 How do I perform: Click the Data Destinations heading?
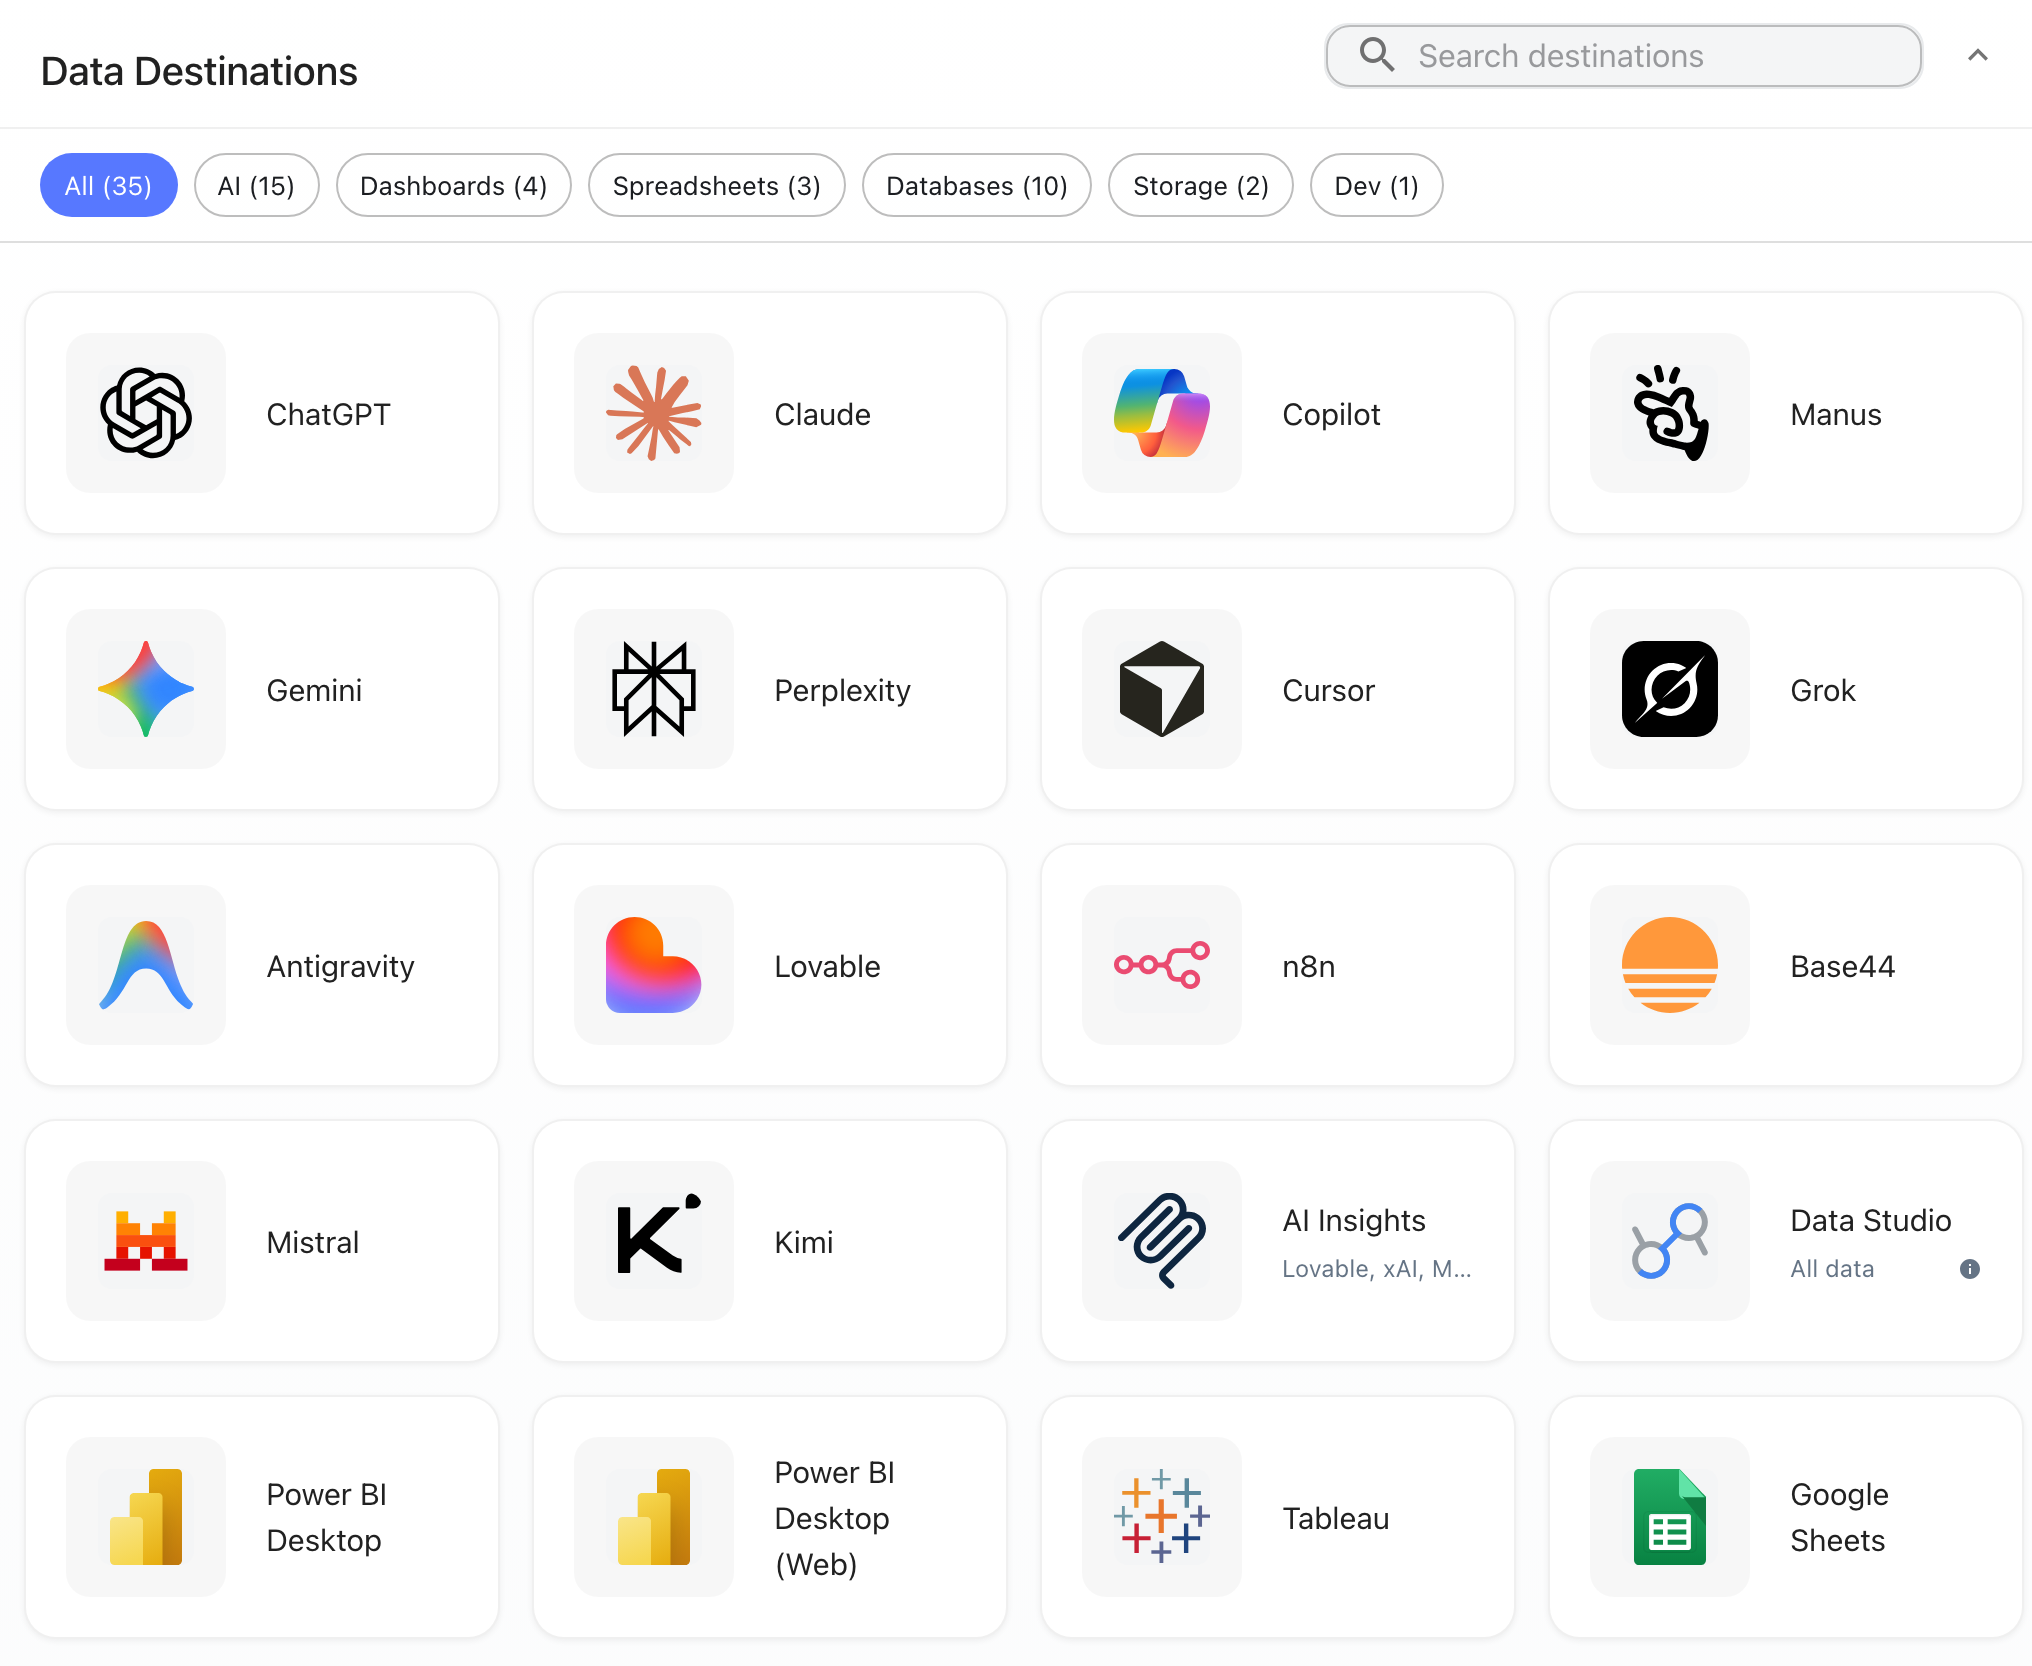tap(199, 71)
